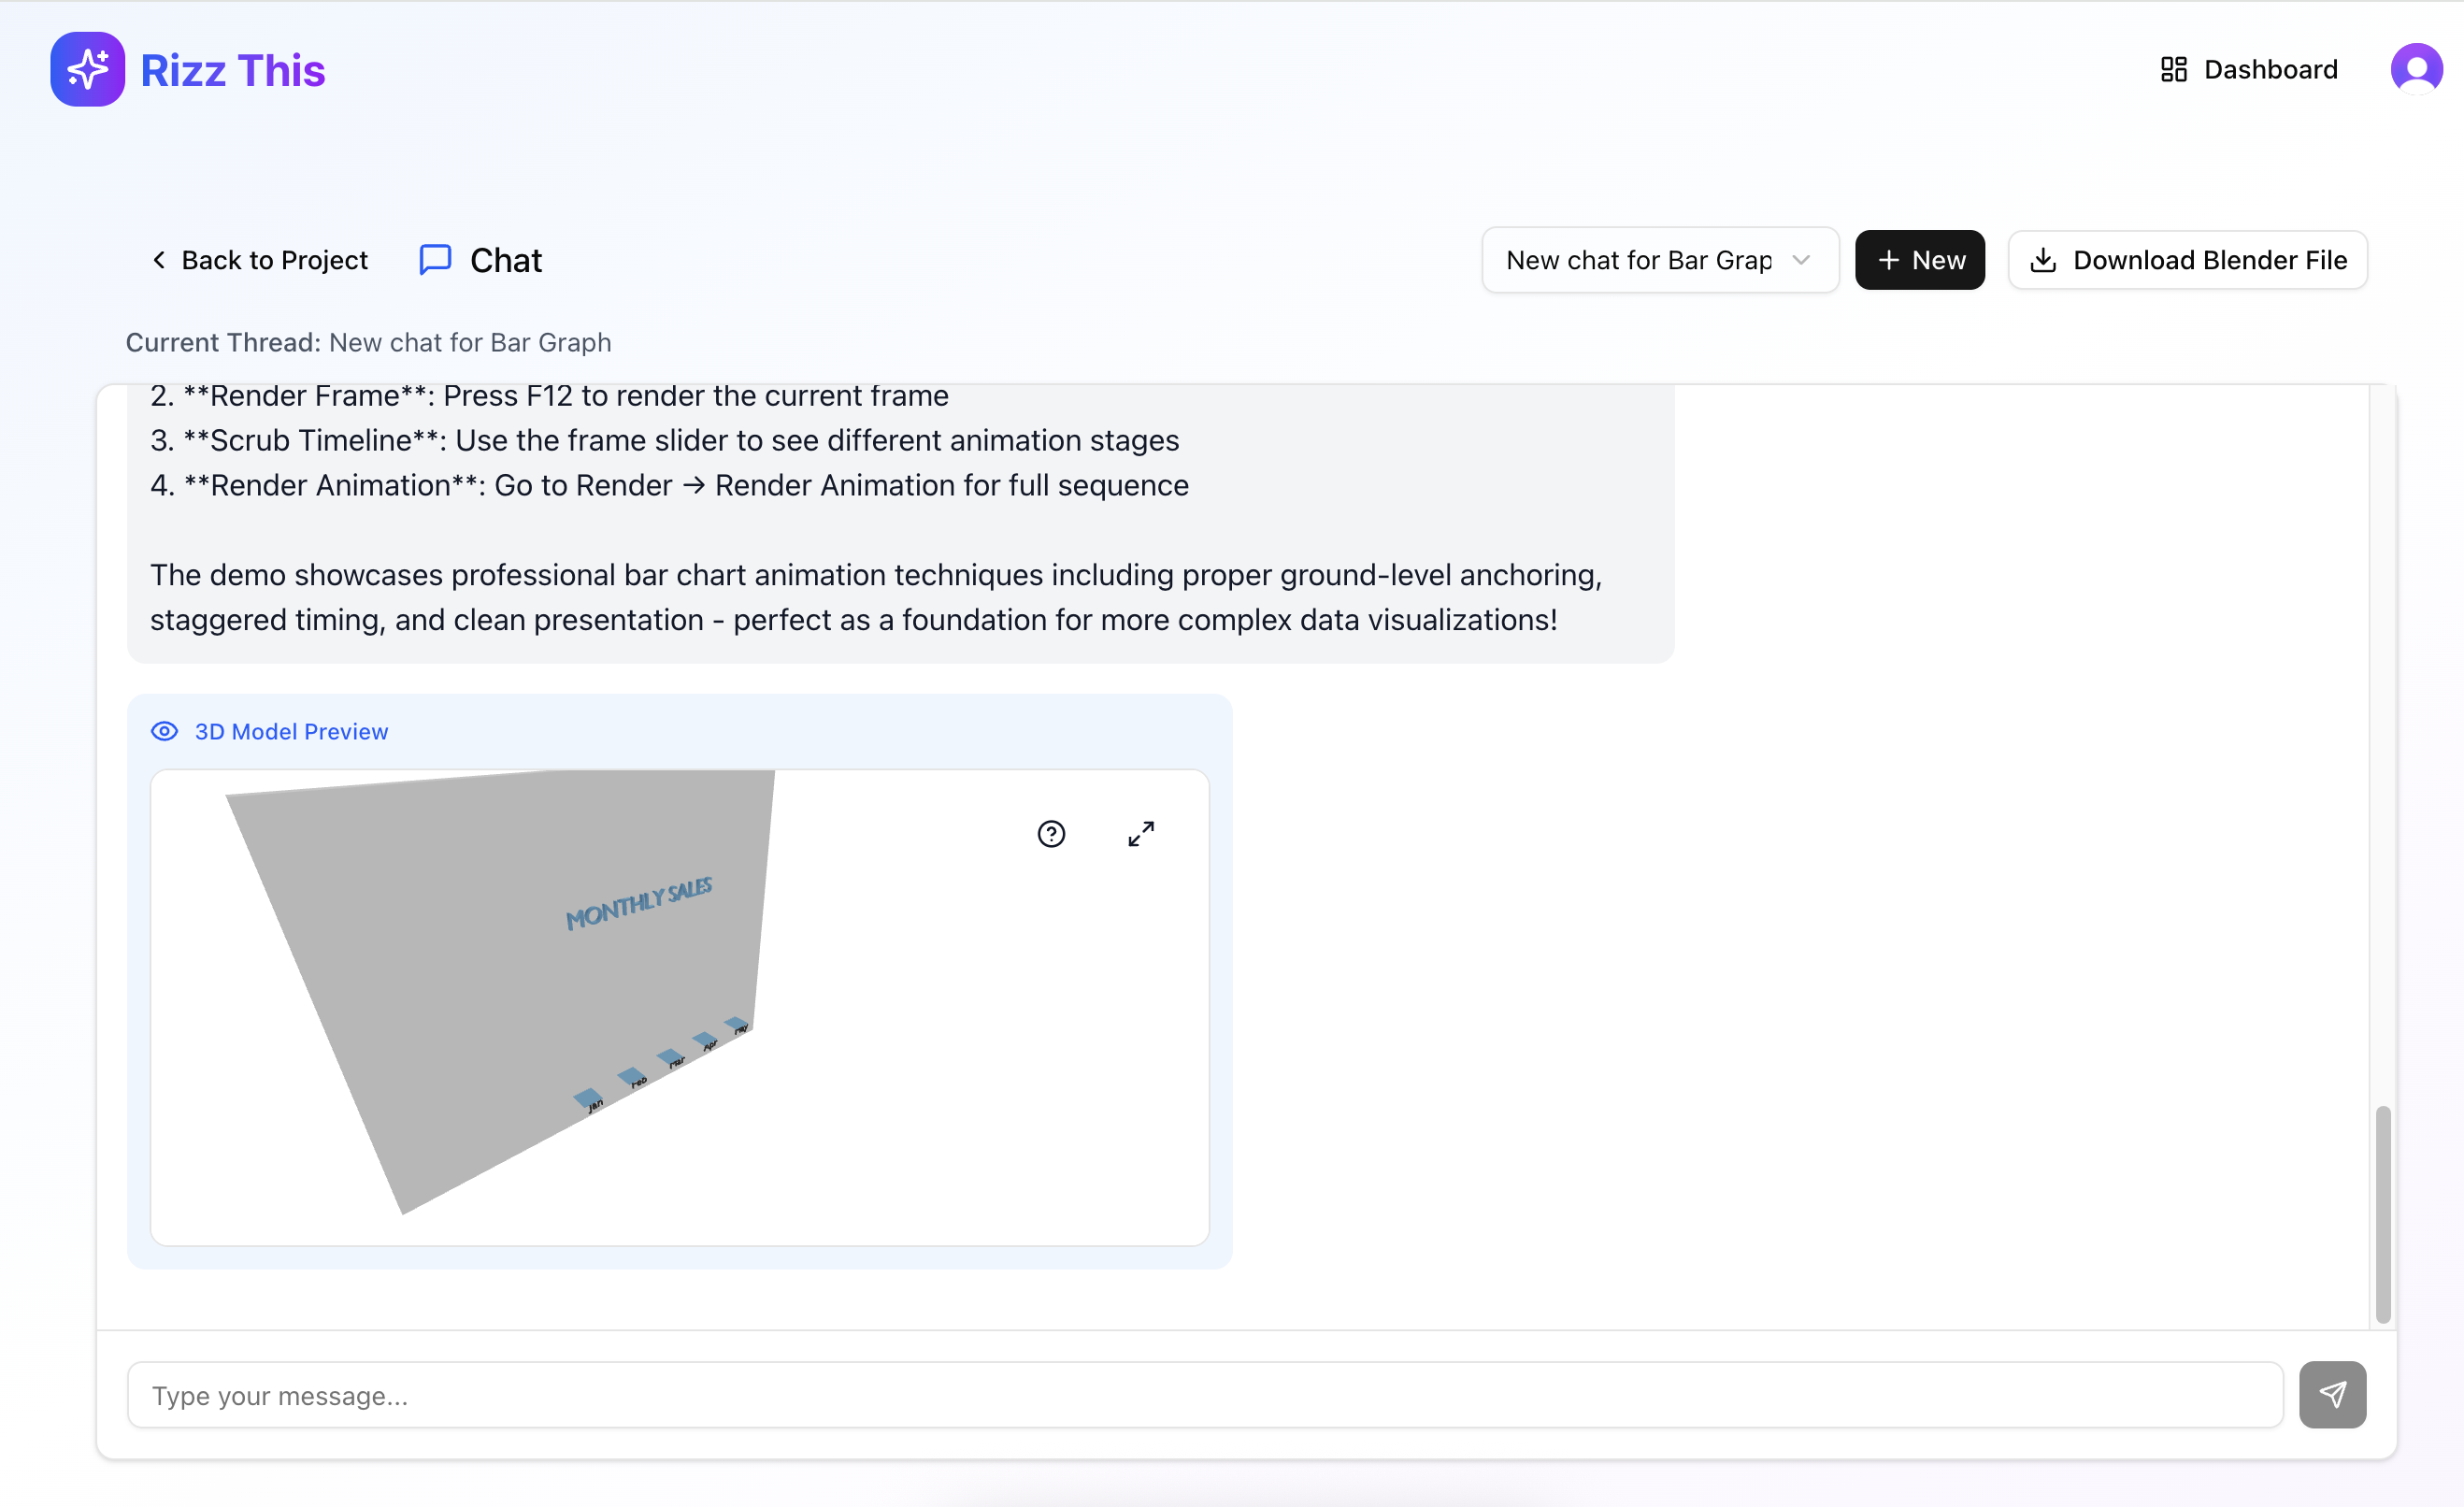2464x1507 pixels.
Task: Click the Dashboard grid icon
Action: click(2173, 70)
